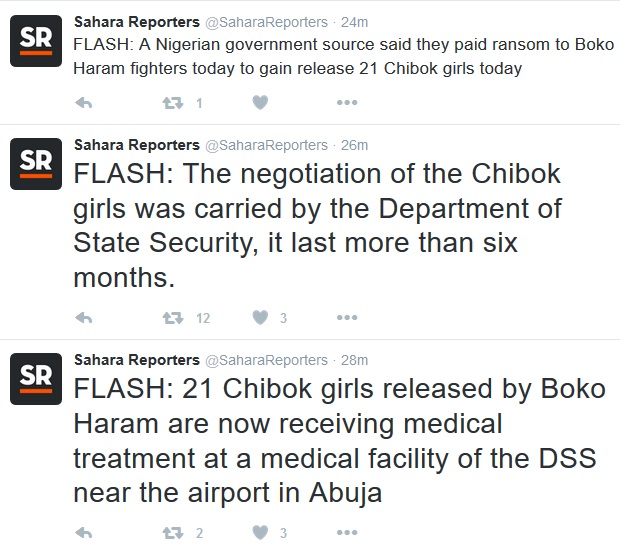Open more options on medical treatment tweet
Screen dimensions: 620x549
[x=347, y=533]
